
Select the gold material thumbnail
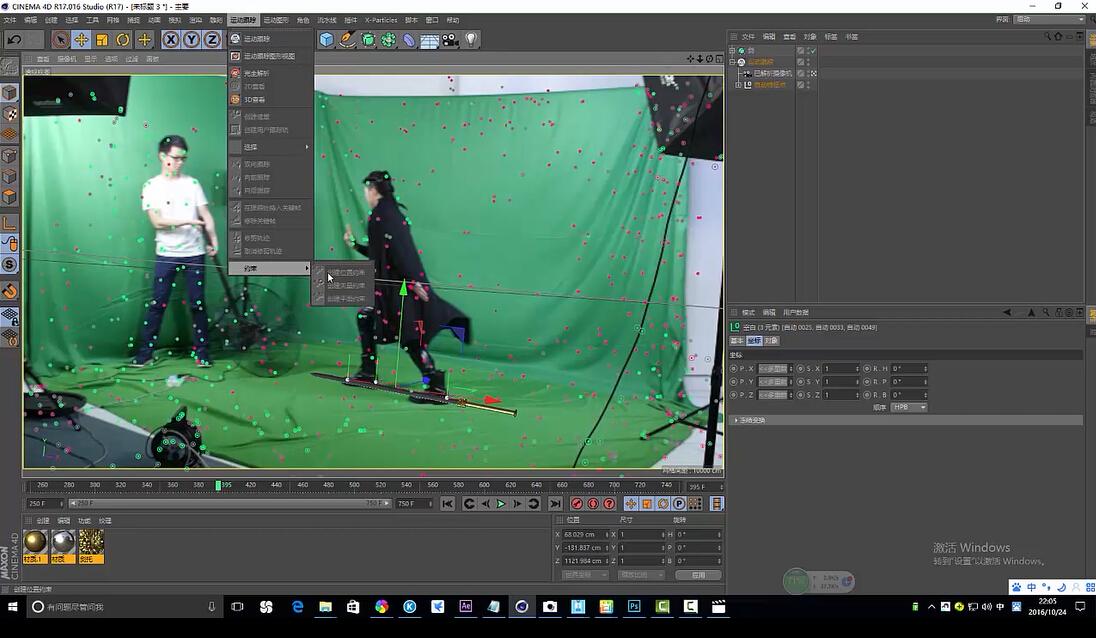coord(35,546)
